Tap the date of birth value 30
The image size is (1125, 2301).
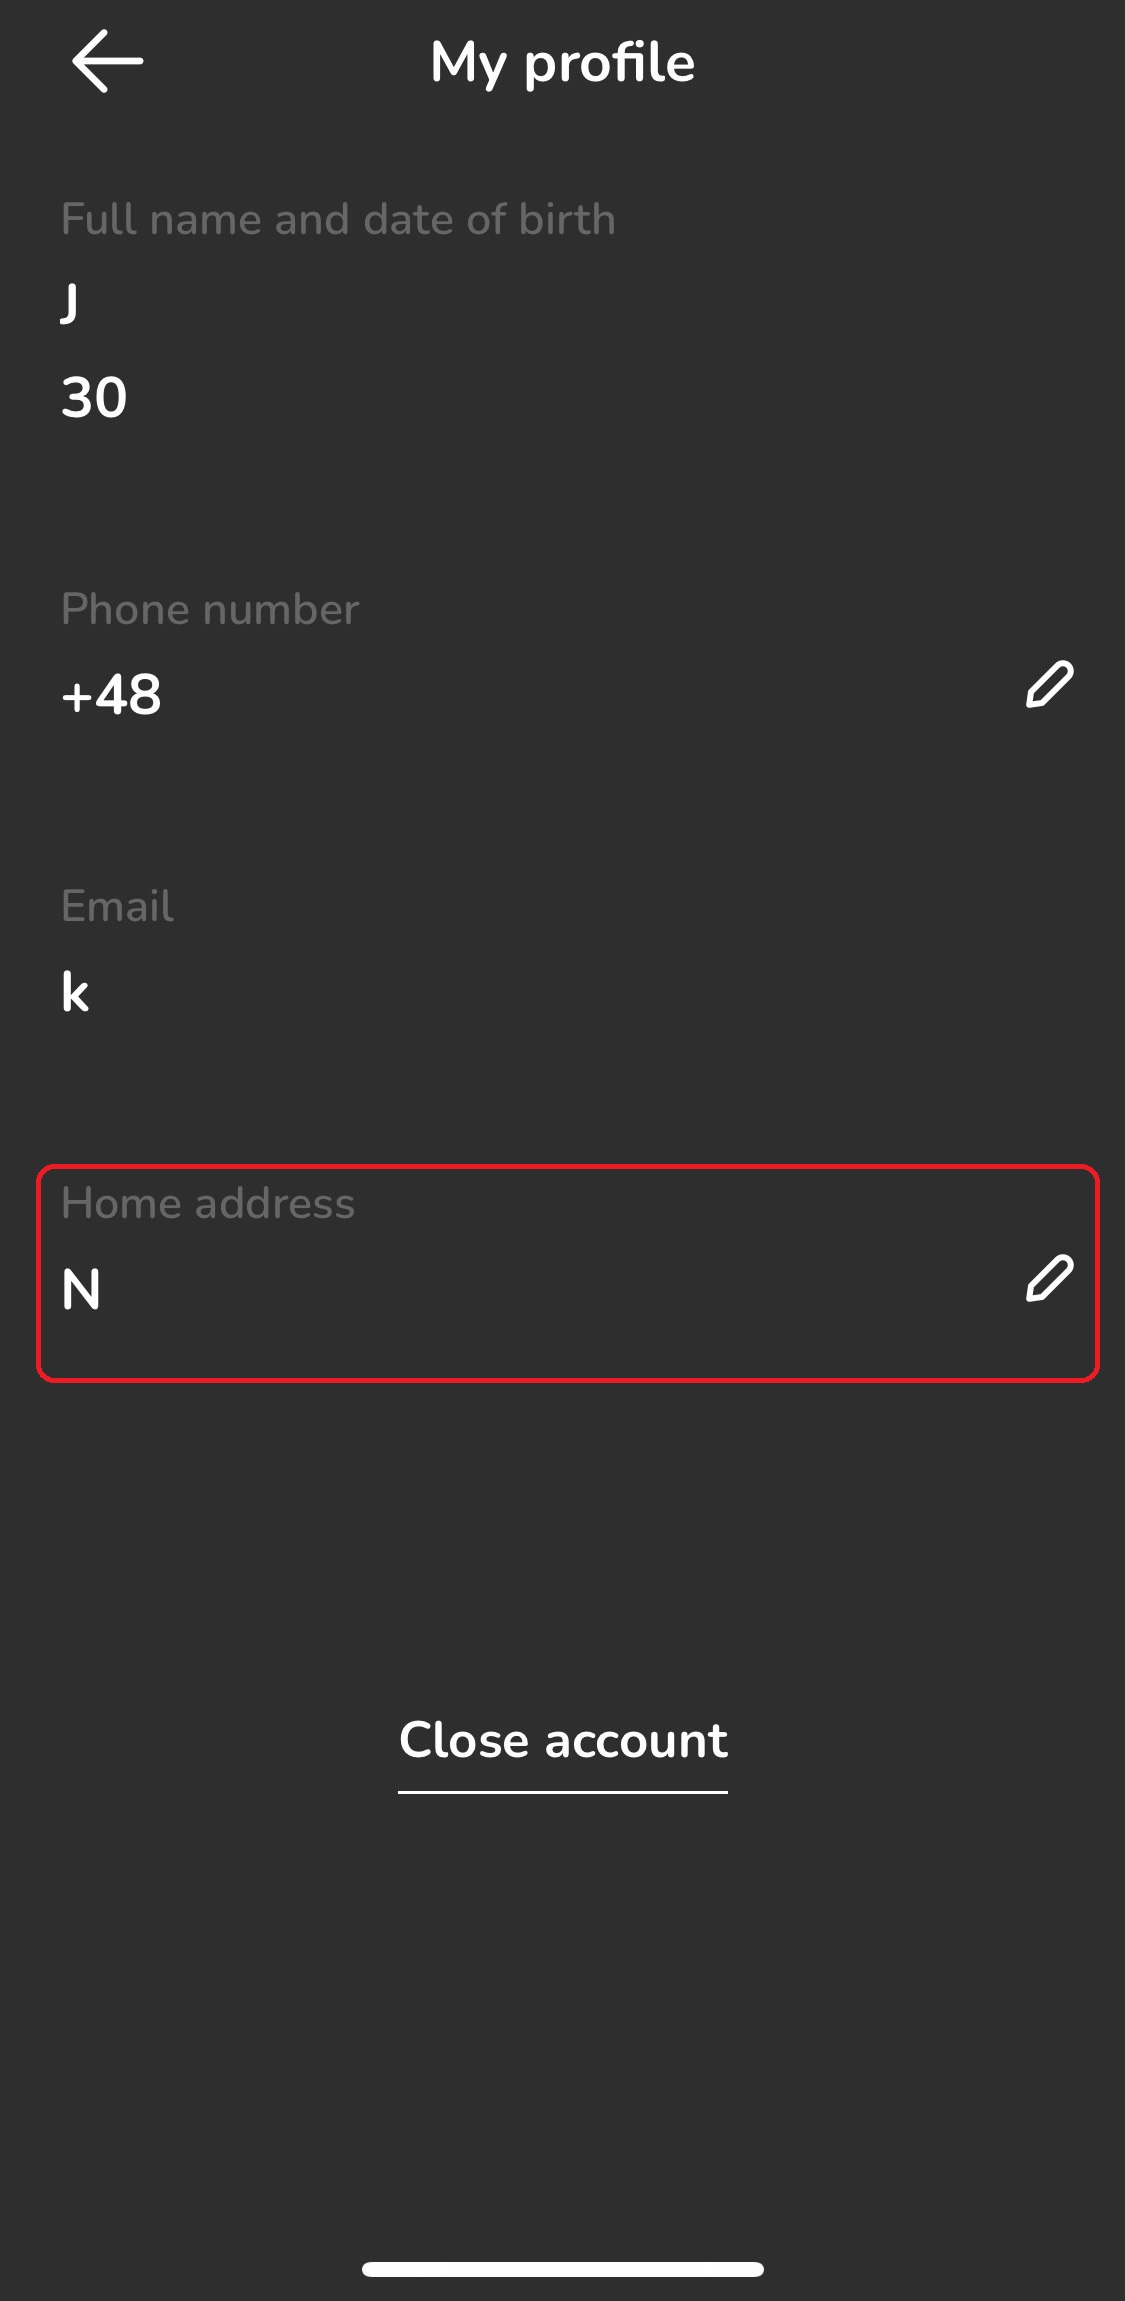pos(94,398)
